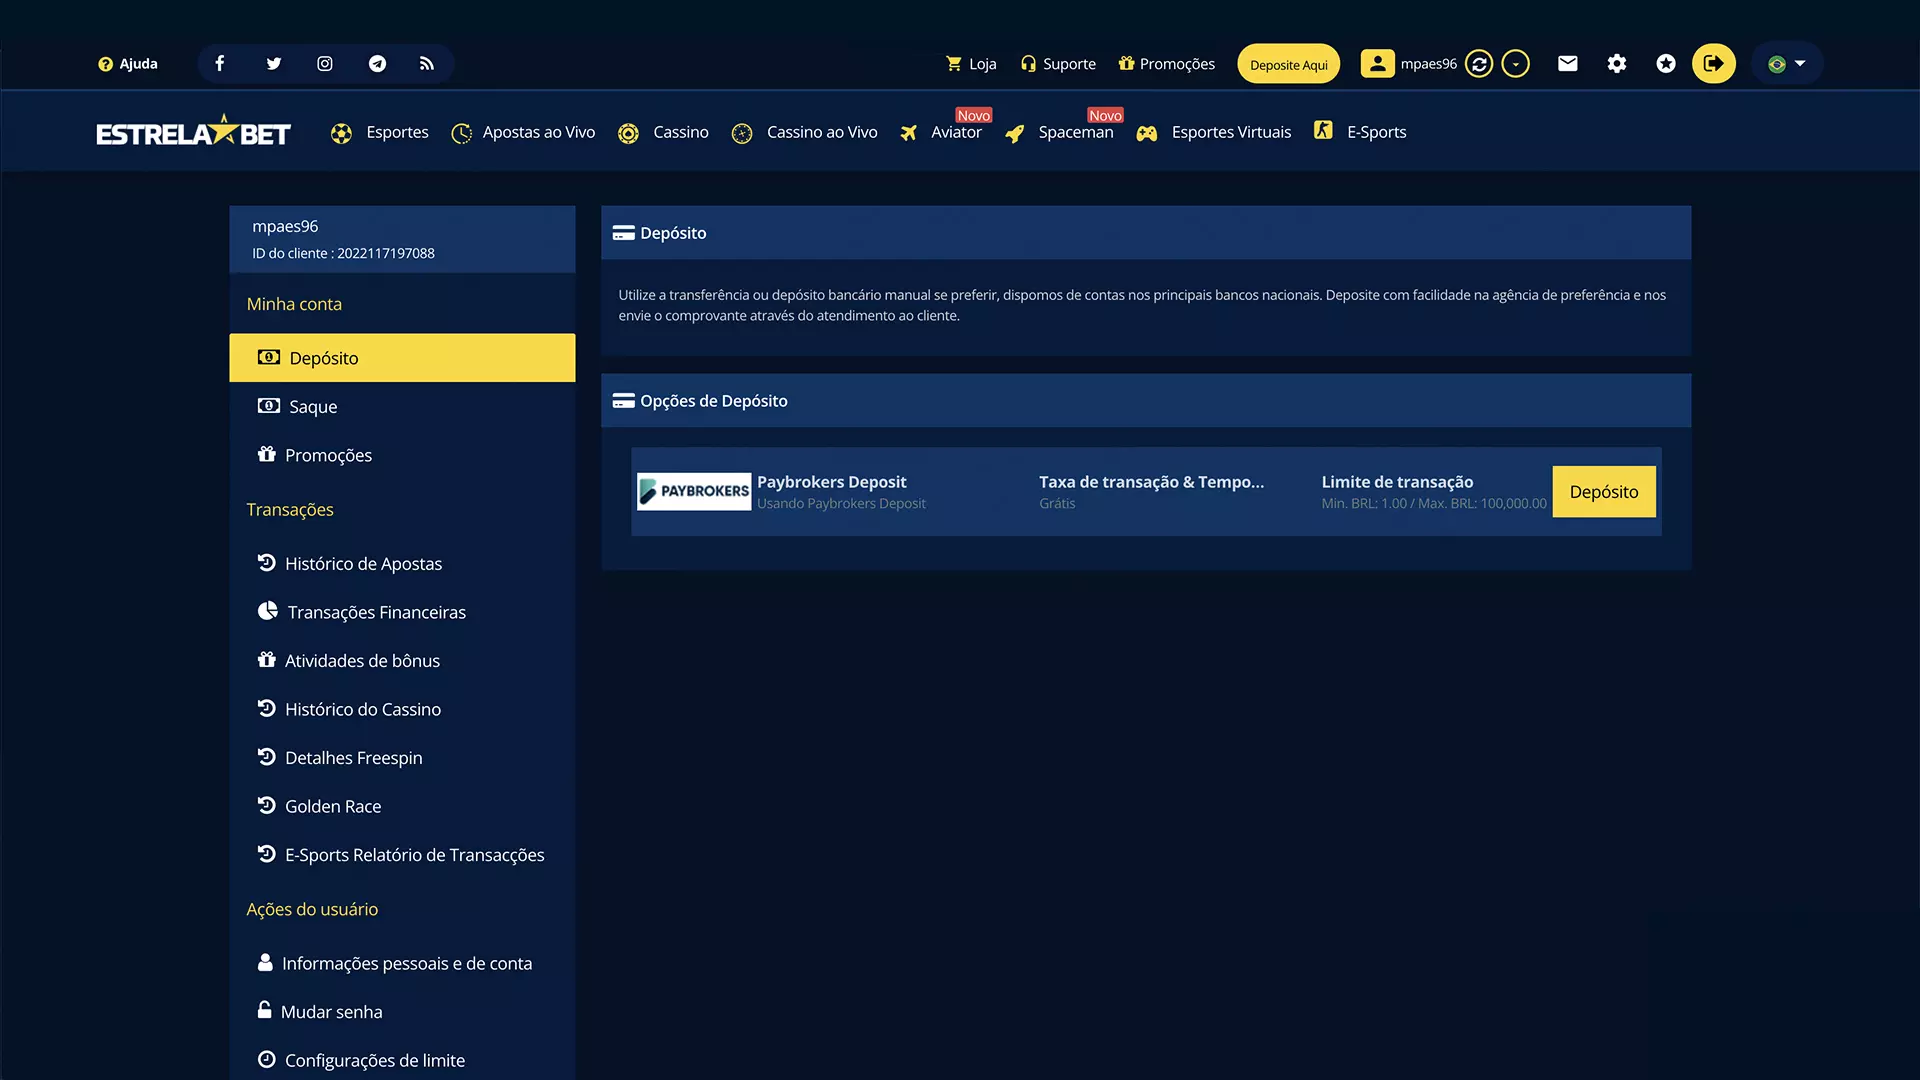
Task: Open the Twitter social icon
Action: pyautogui.click(x=273, y=64)
